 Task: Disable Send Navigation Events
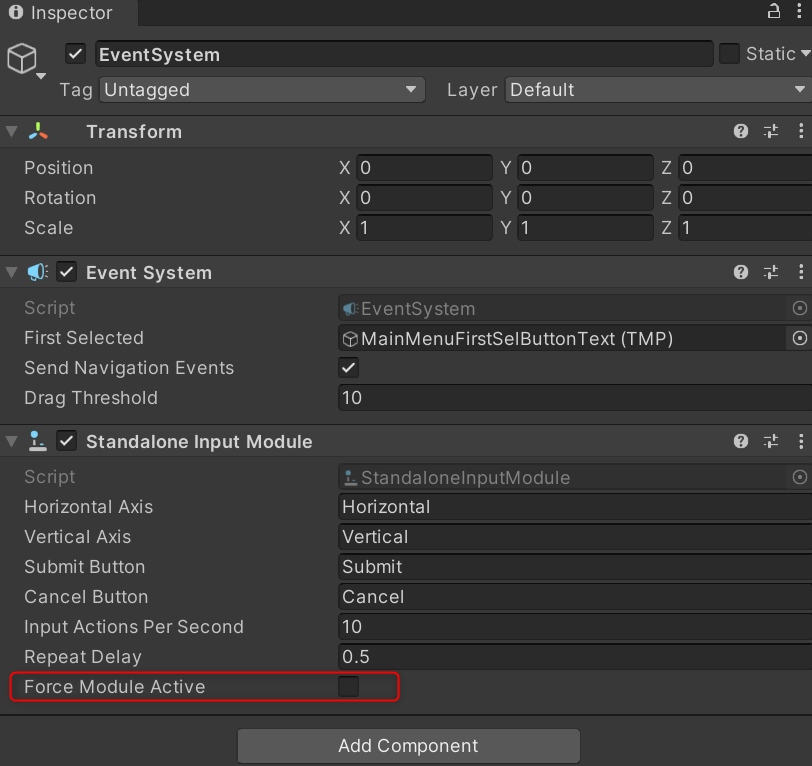(348, 368)
